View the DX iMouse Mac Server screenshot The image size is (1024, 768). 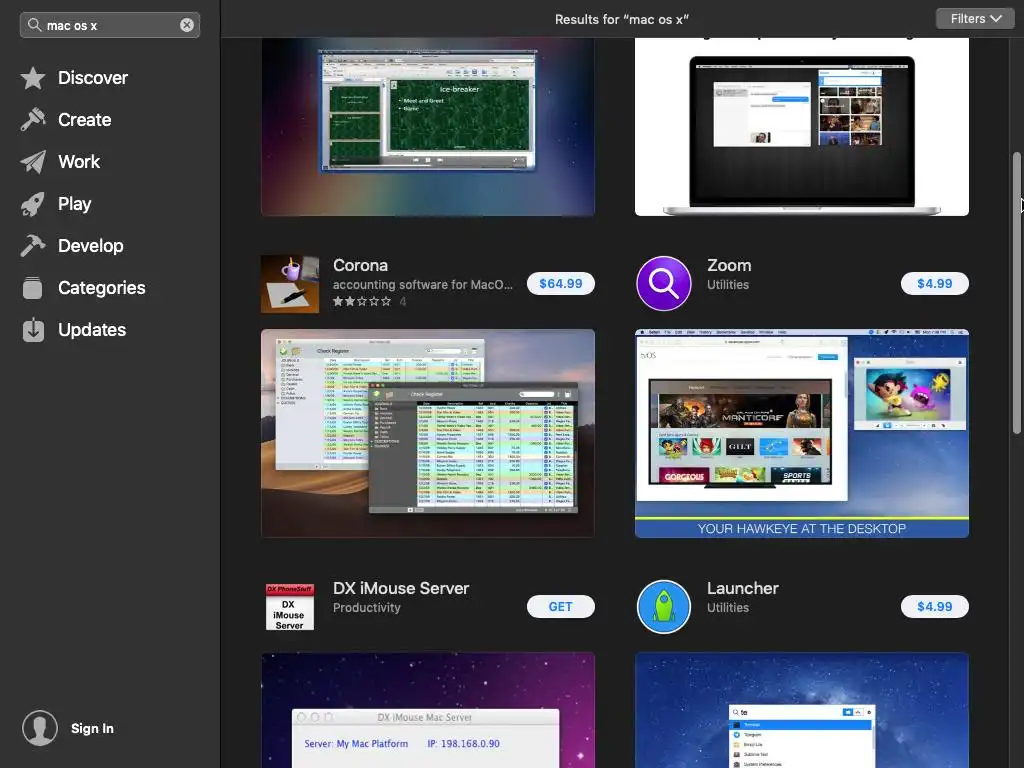tap(428, 710)
